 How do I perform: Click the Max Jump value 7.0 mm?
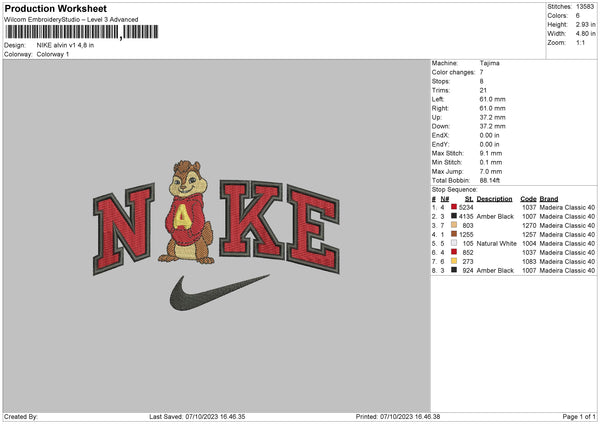(491, 171)
